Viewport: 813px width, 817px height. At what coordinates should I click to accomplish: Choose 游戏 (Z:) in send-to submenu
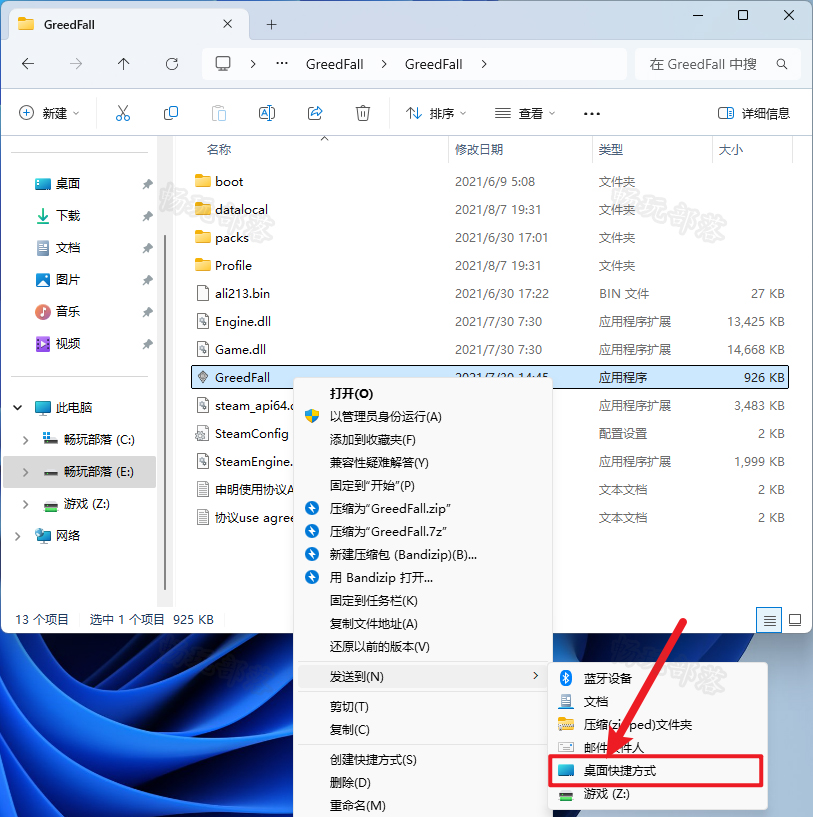click(606, 794)
